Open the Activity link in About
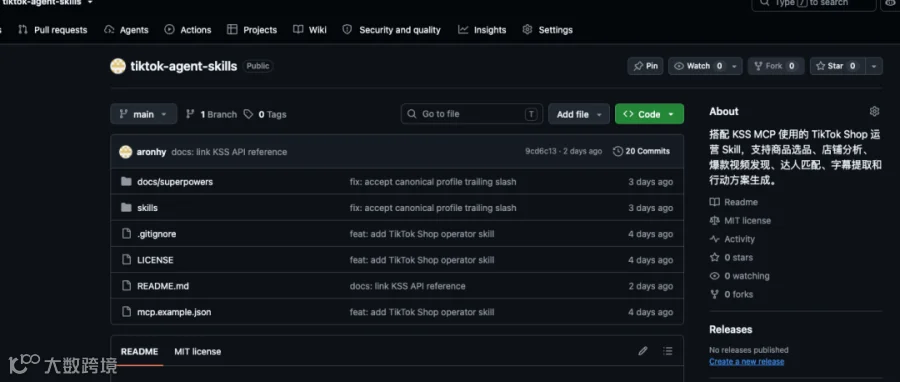This screenshot has width=900, height=382. (x=732, y=239)
